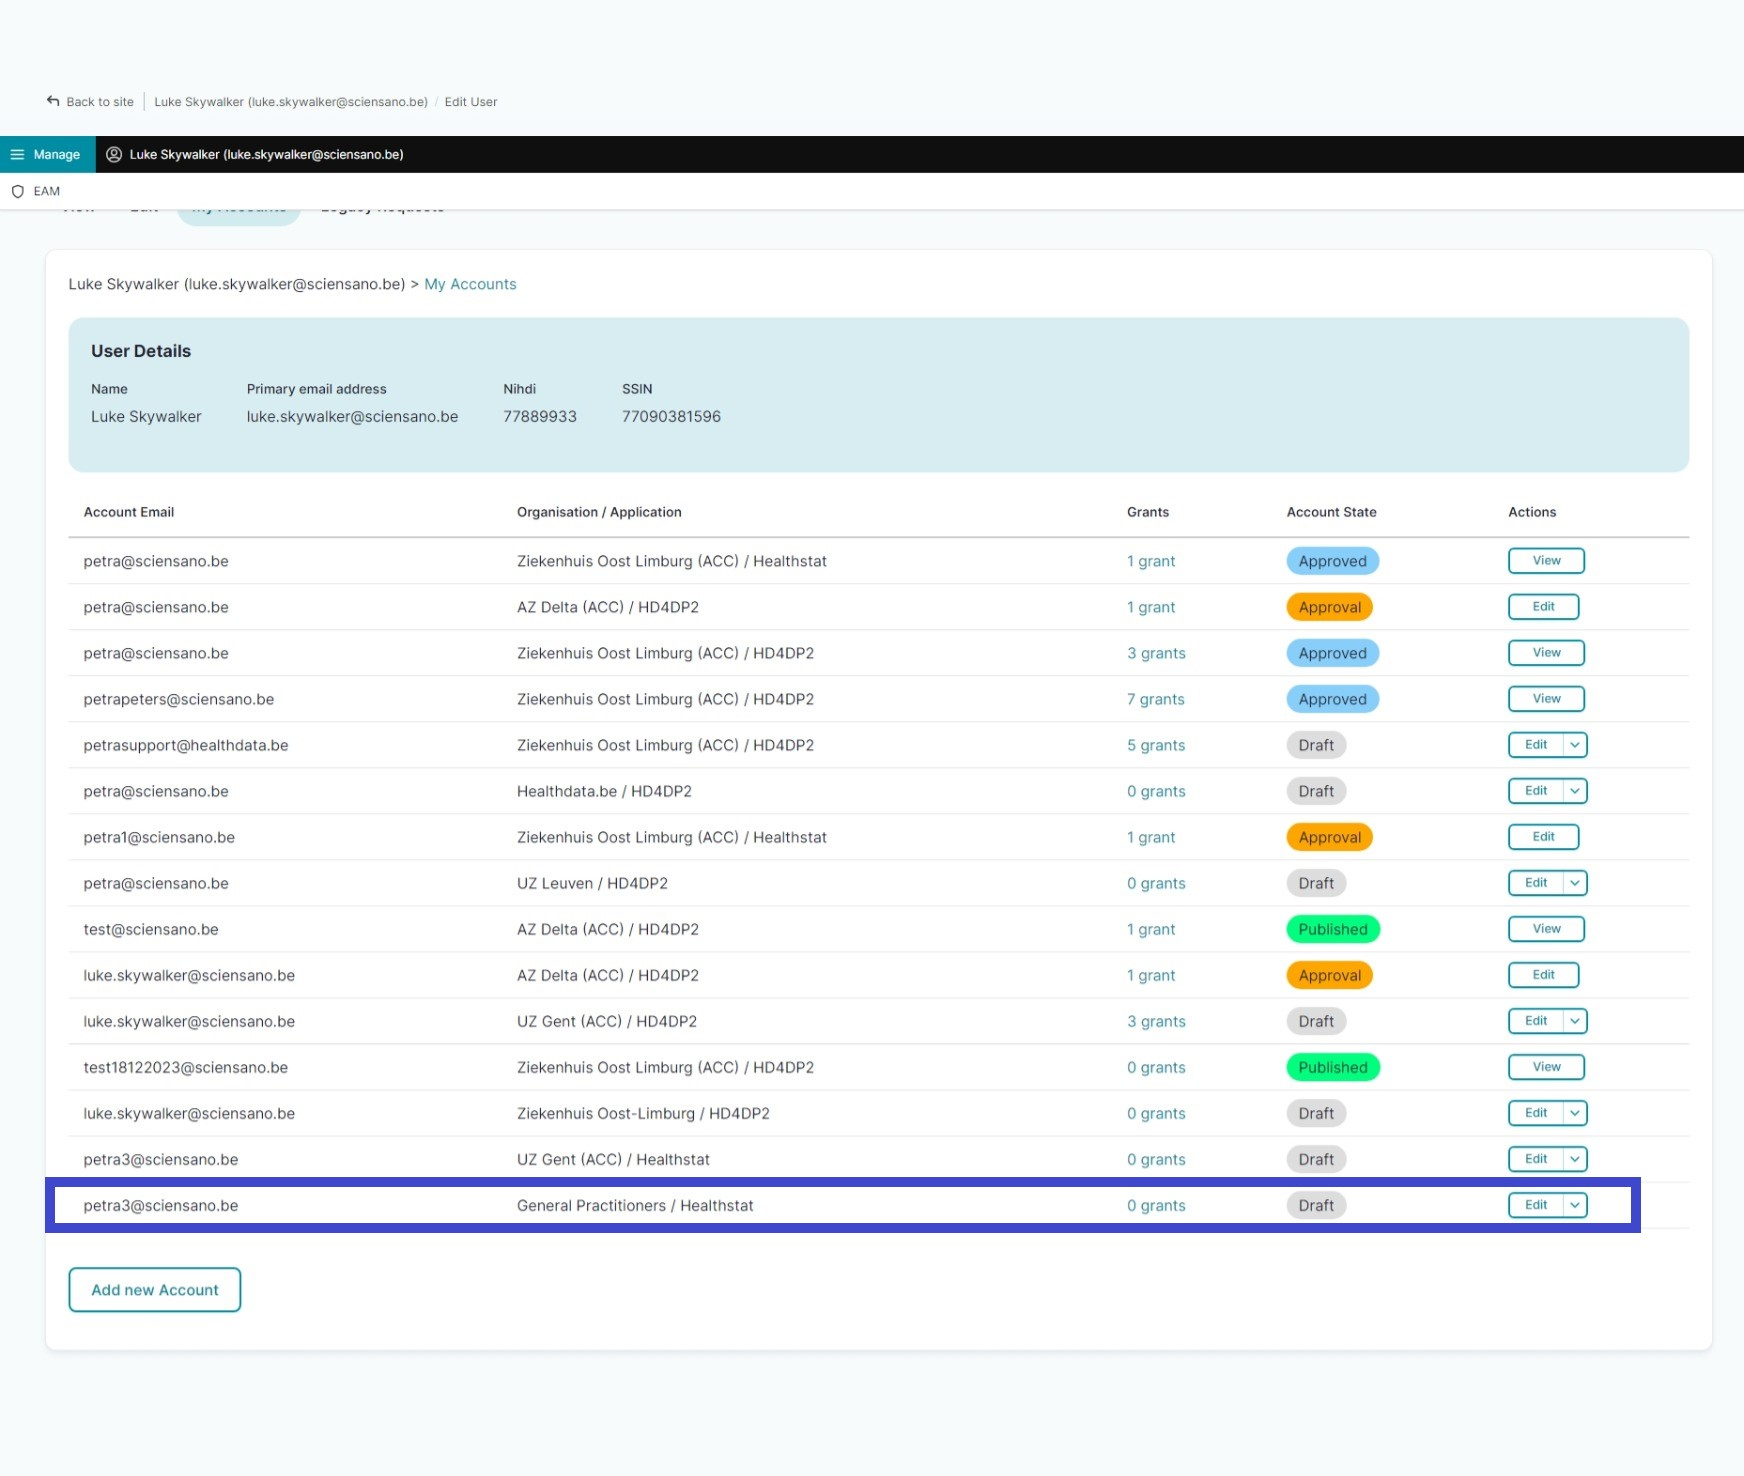Click the My Accounts breadcrumb link

coord(470,284)
